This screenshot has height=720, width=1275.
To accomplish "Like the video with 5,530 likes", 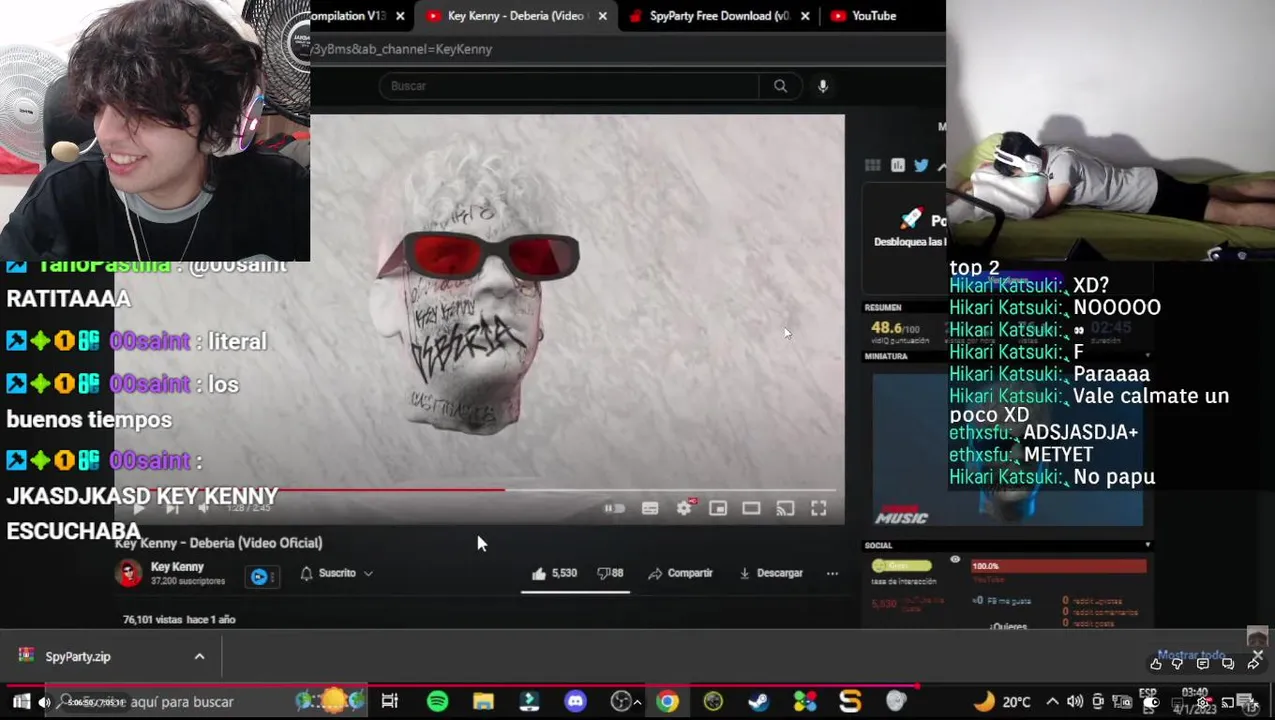I will 553,573.
